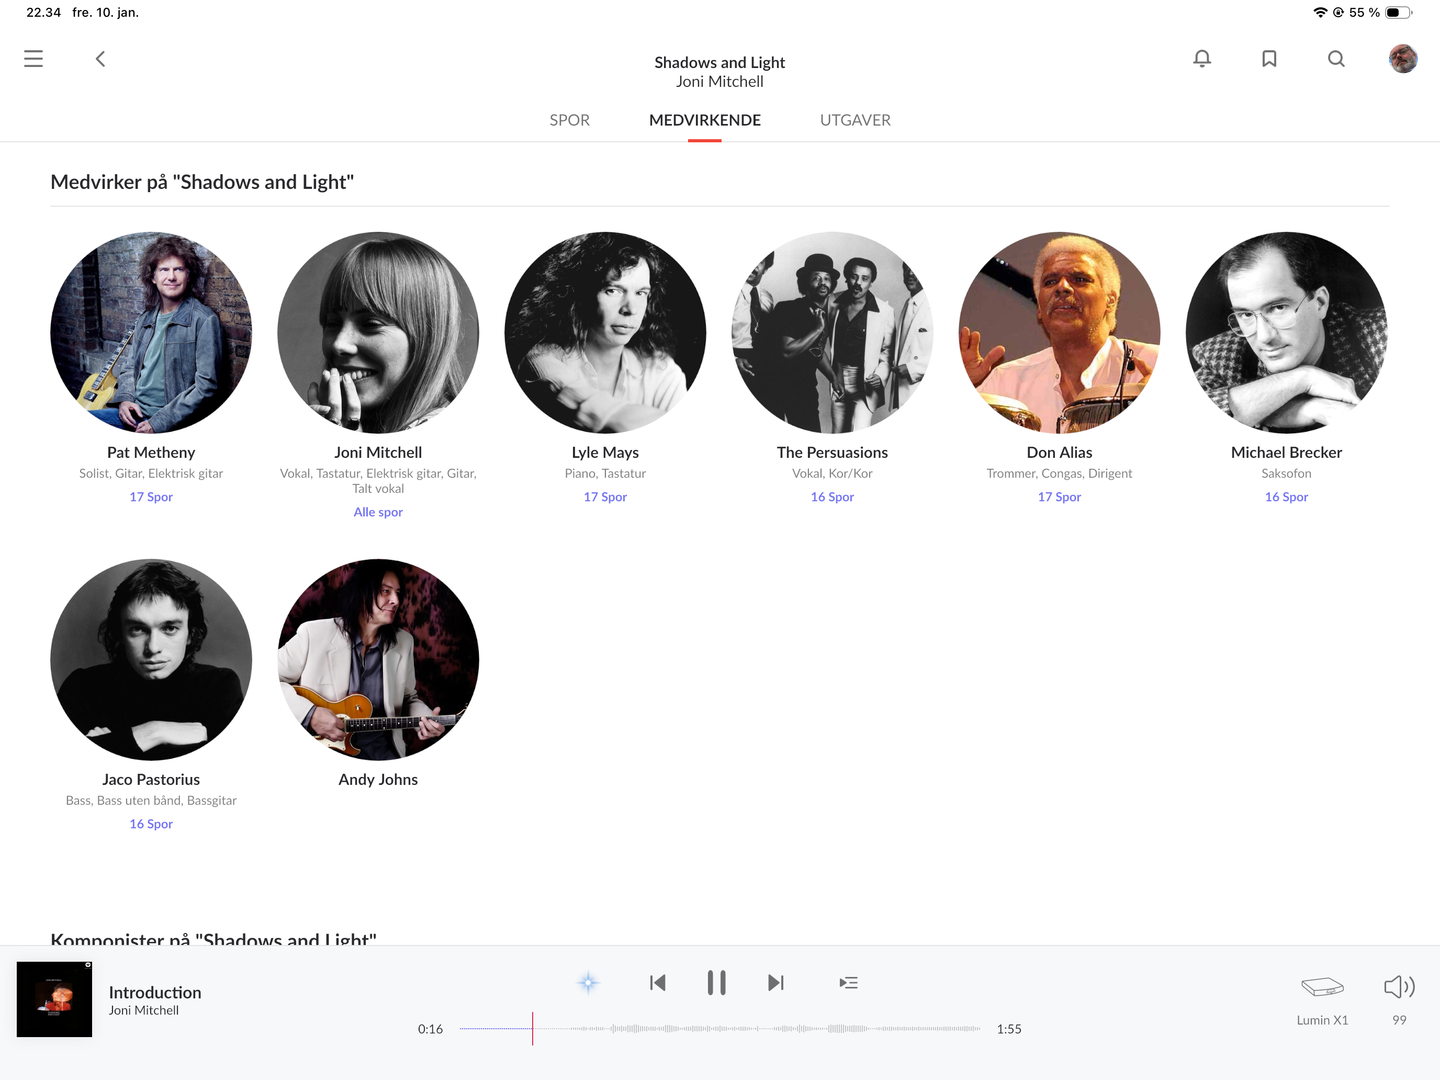
Task: Seek within the track waveform bar
Action: 720,1029
